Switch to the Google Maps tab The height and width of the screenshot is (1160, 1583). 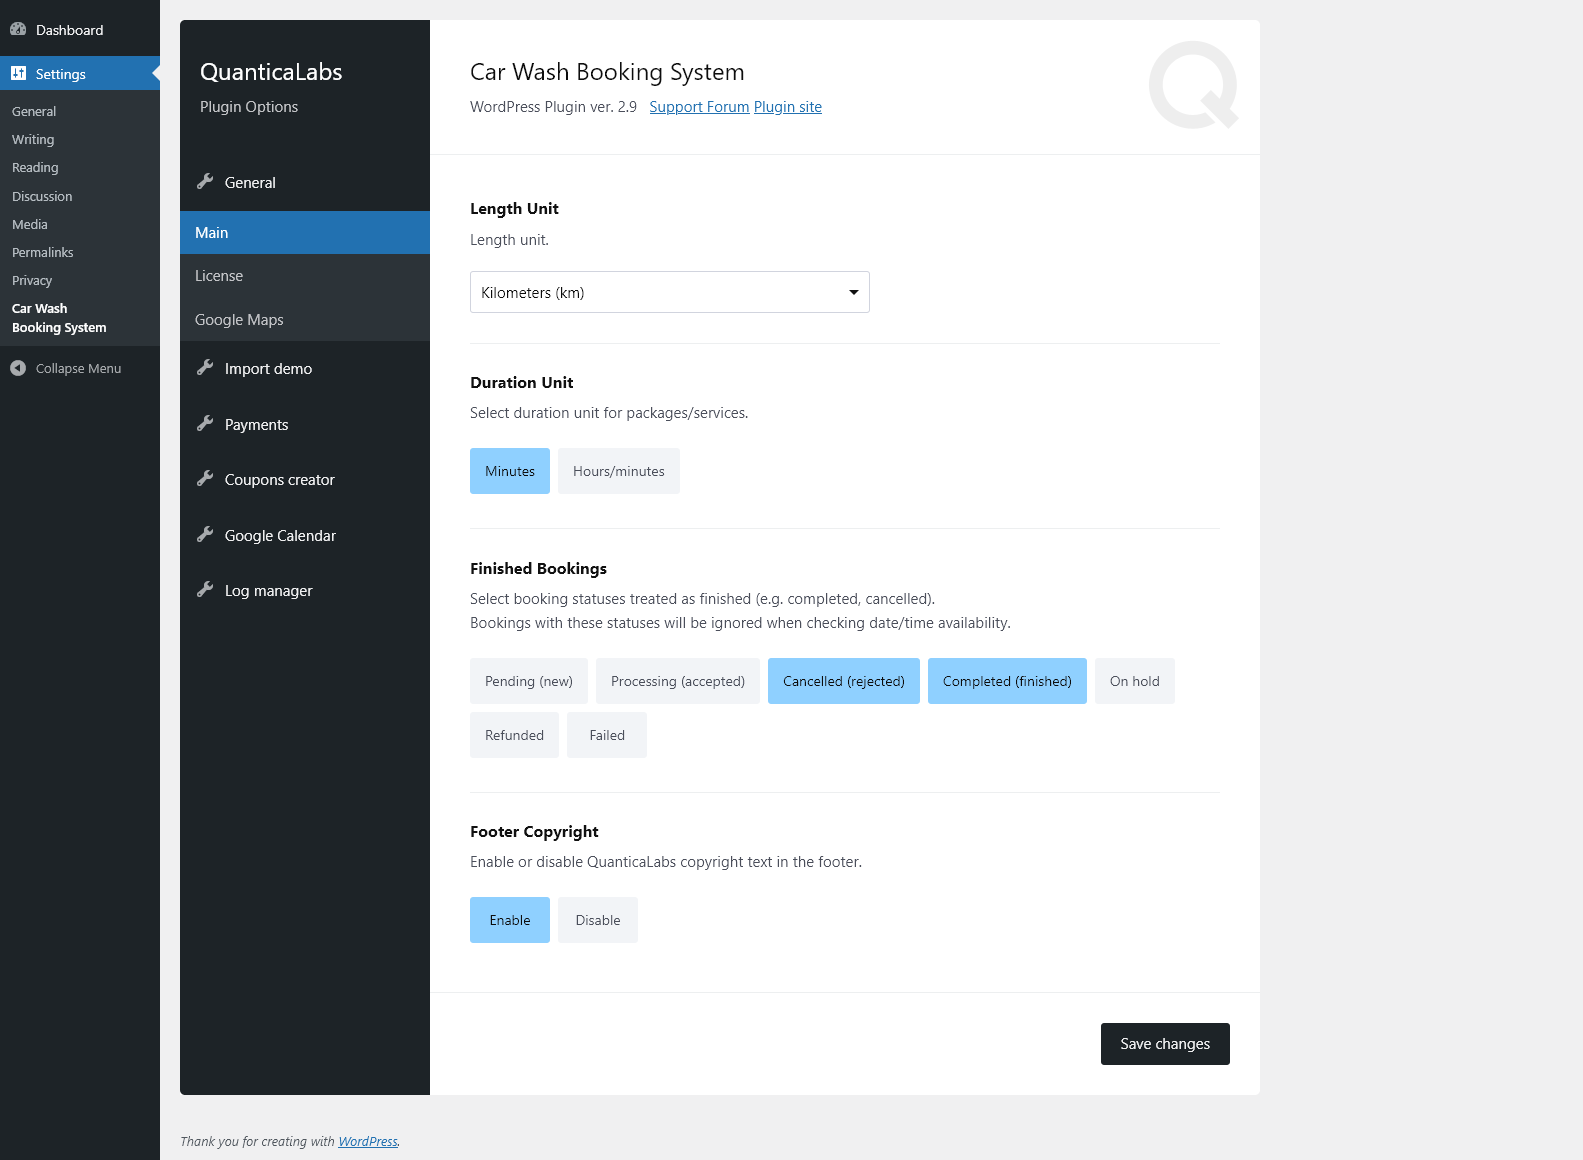pyautogui.click(x=239, y=320)
